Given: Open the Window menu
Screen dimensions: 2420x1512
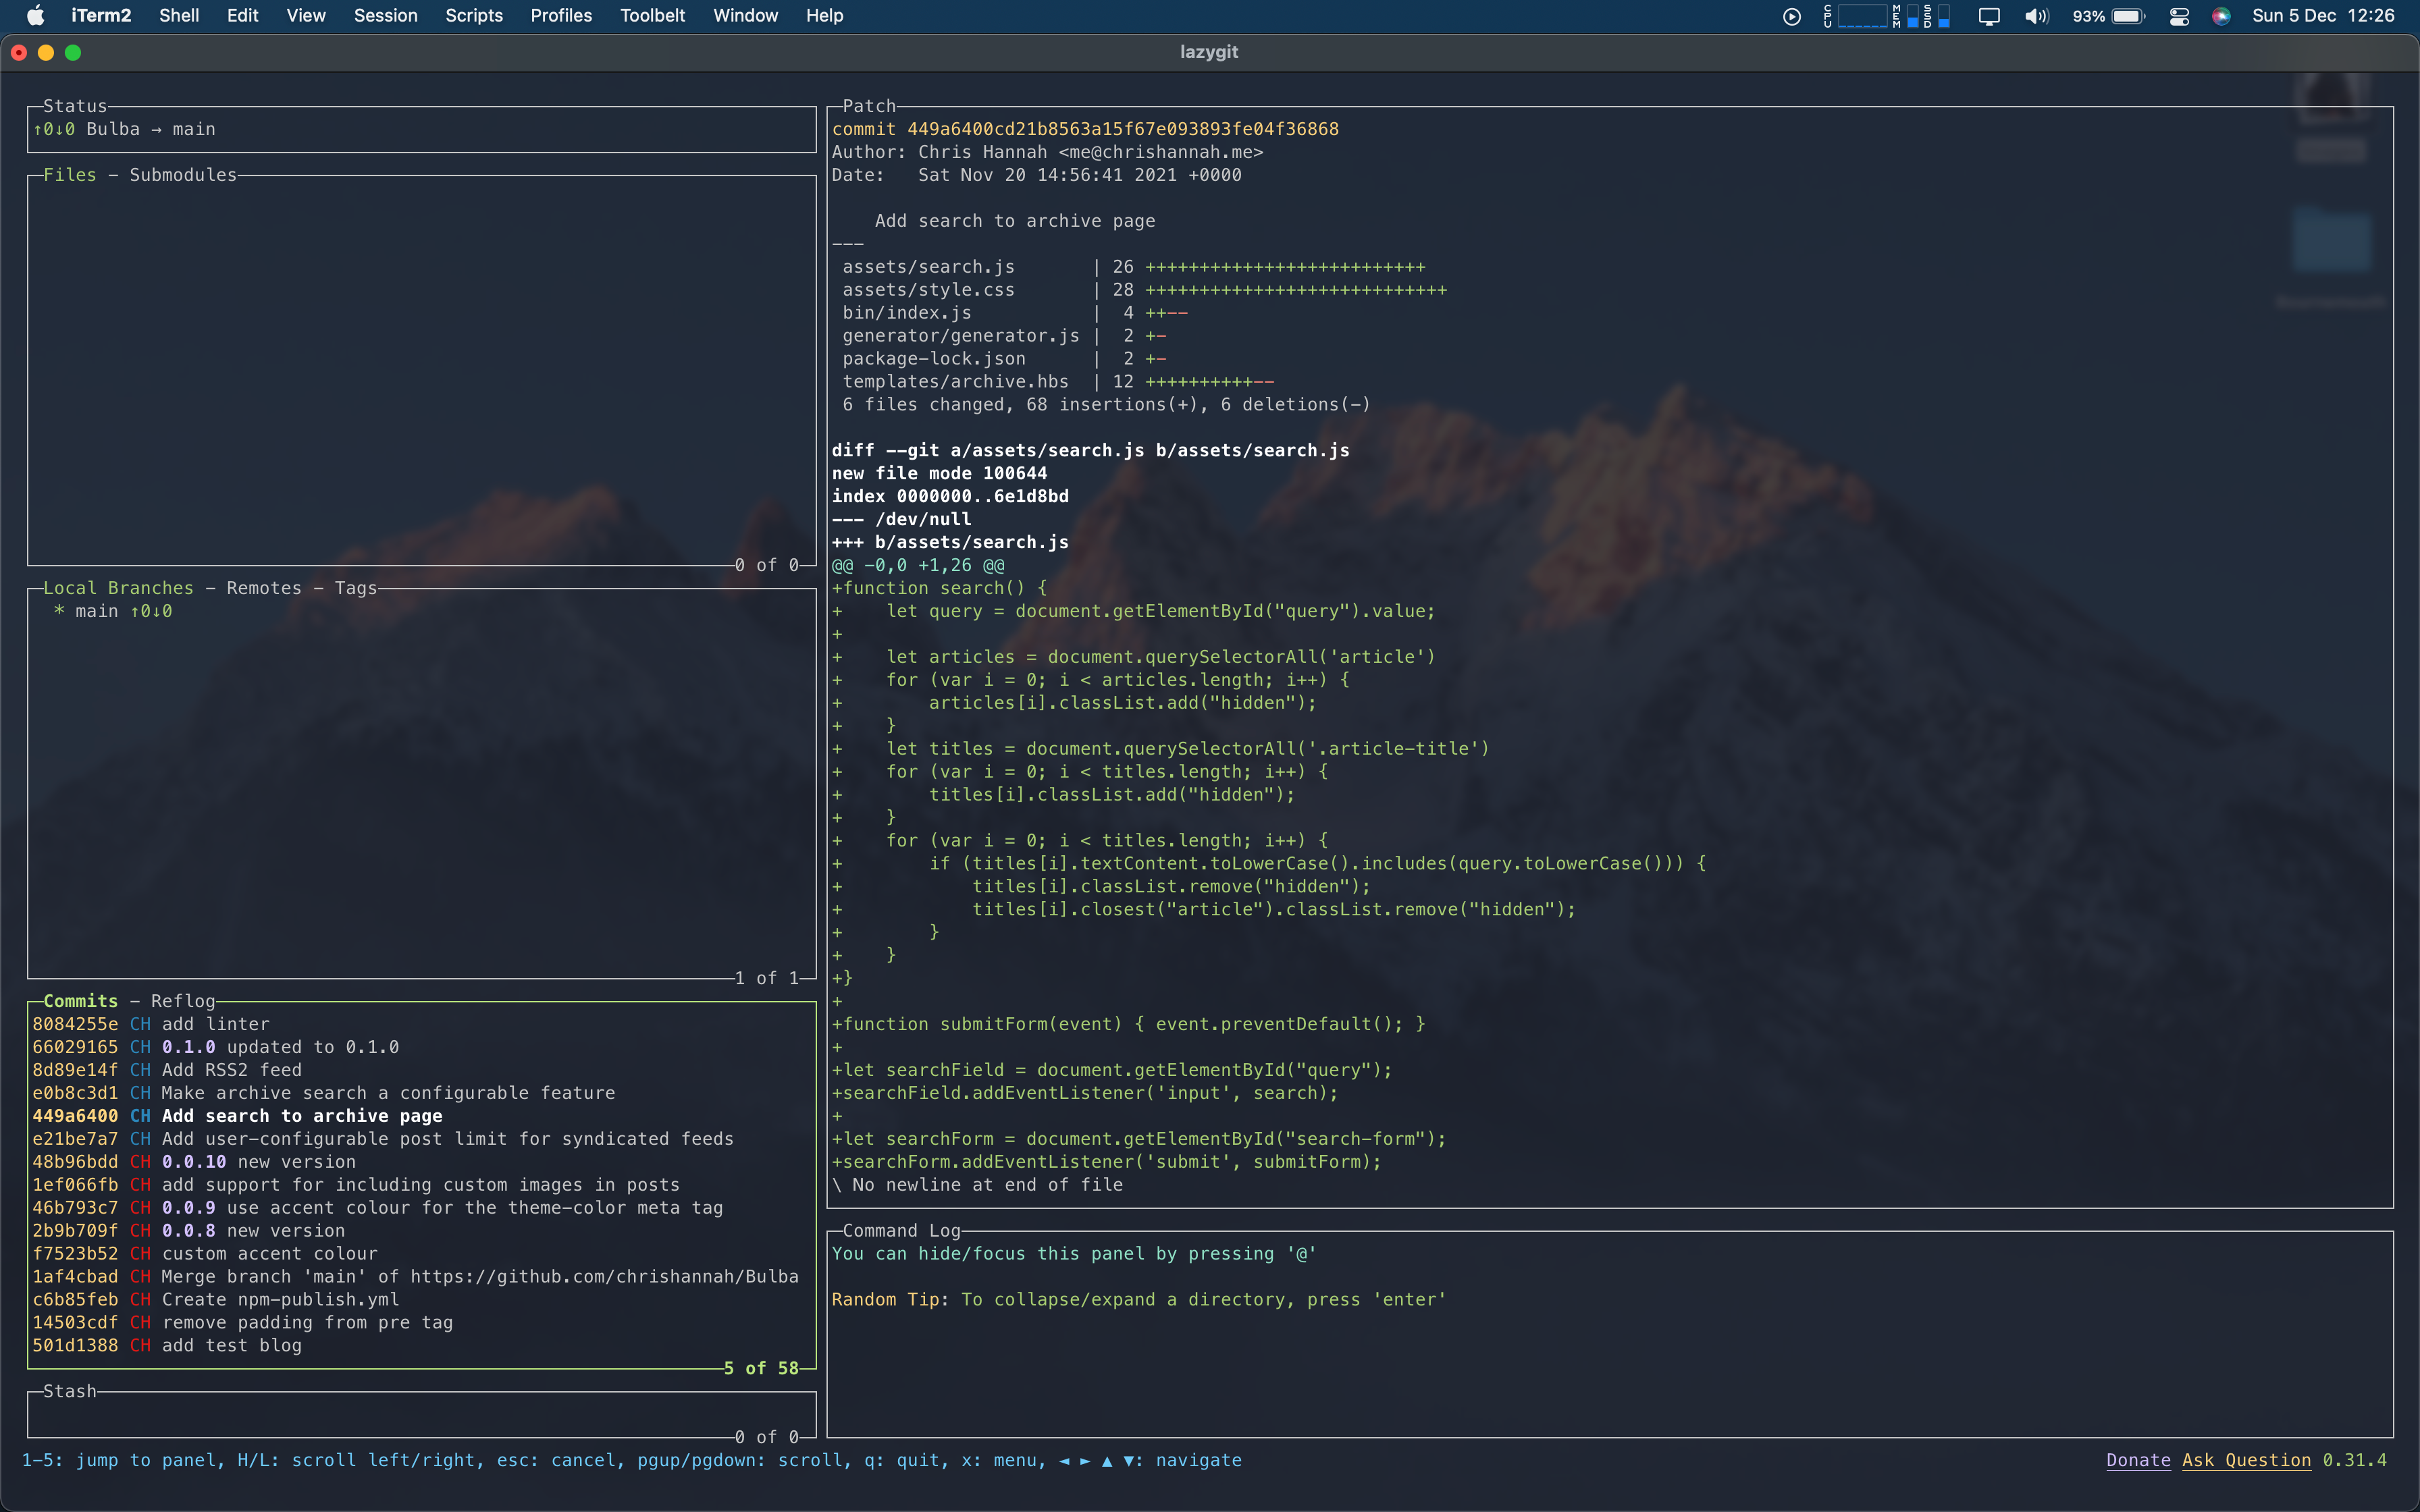Looking at the screenshot, I should pos(745,15).
